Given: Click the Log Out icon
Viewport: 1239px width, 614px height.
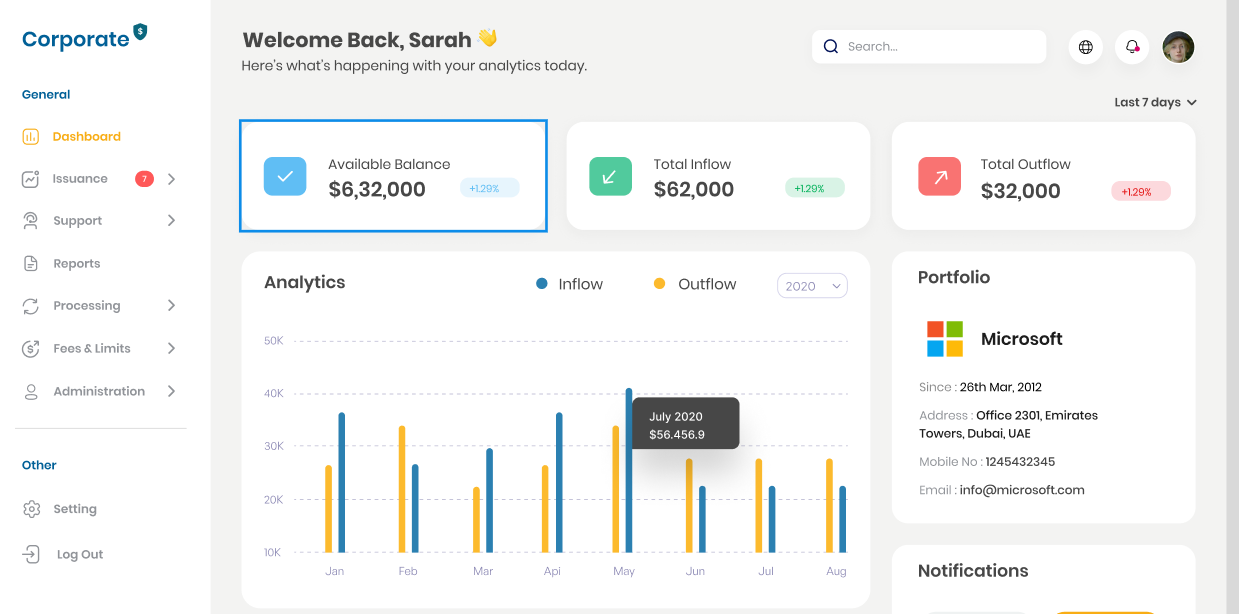Looking at the screenshot, I should 32,554.
